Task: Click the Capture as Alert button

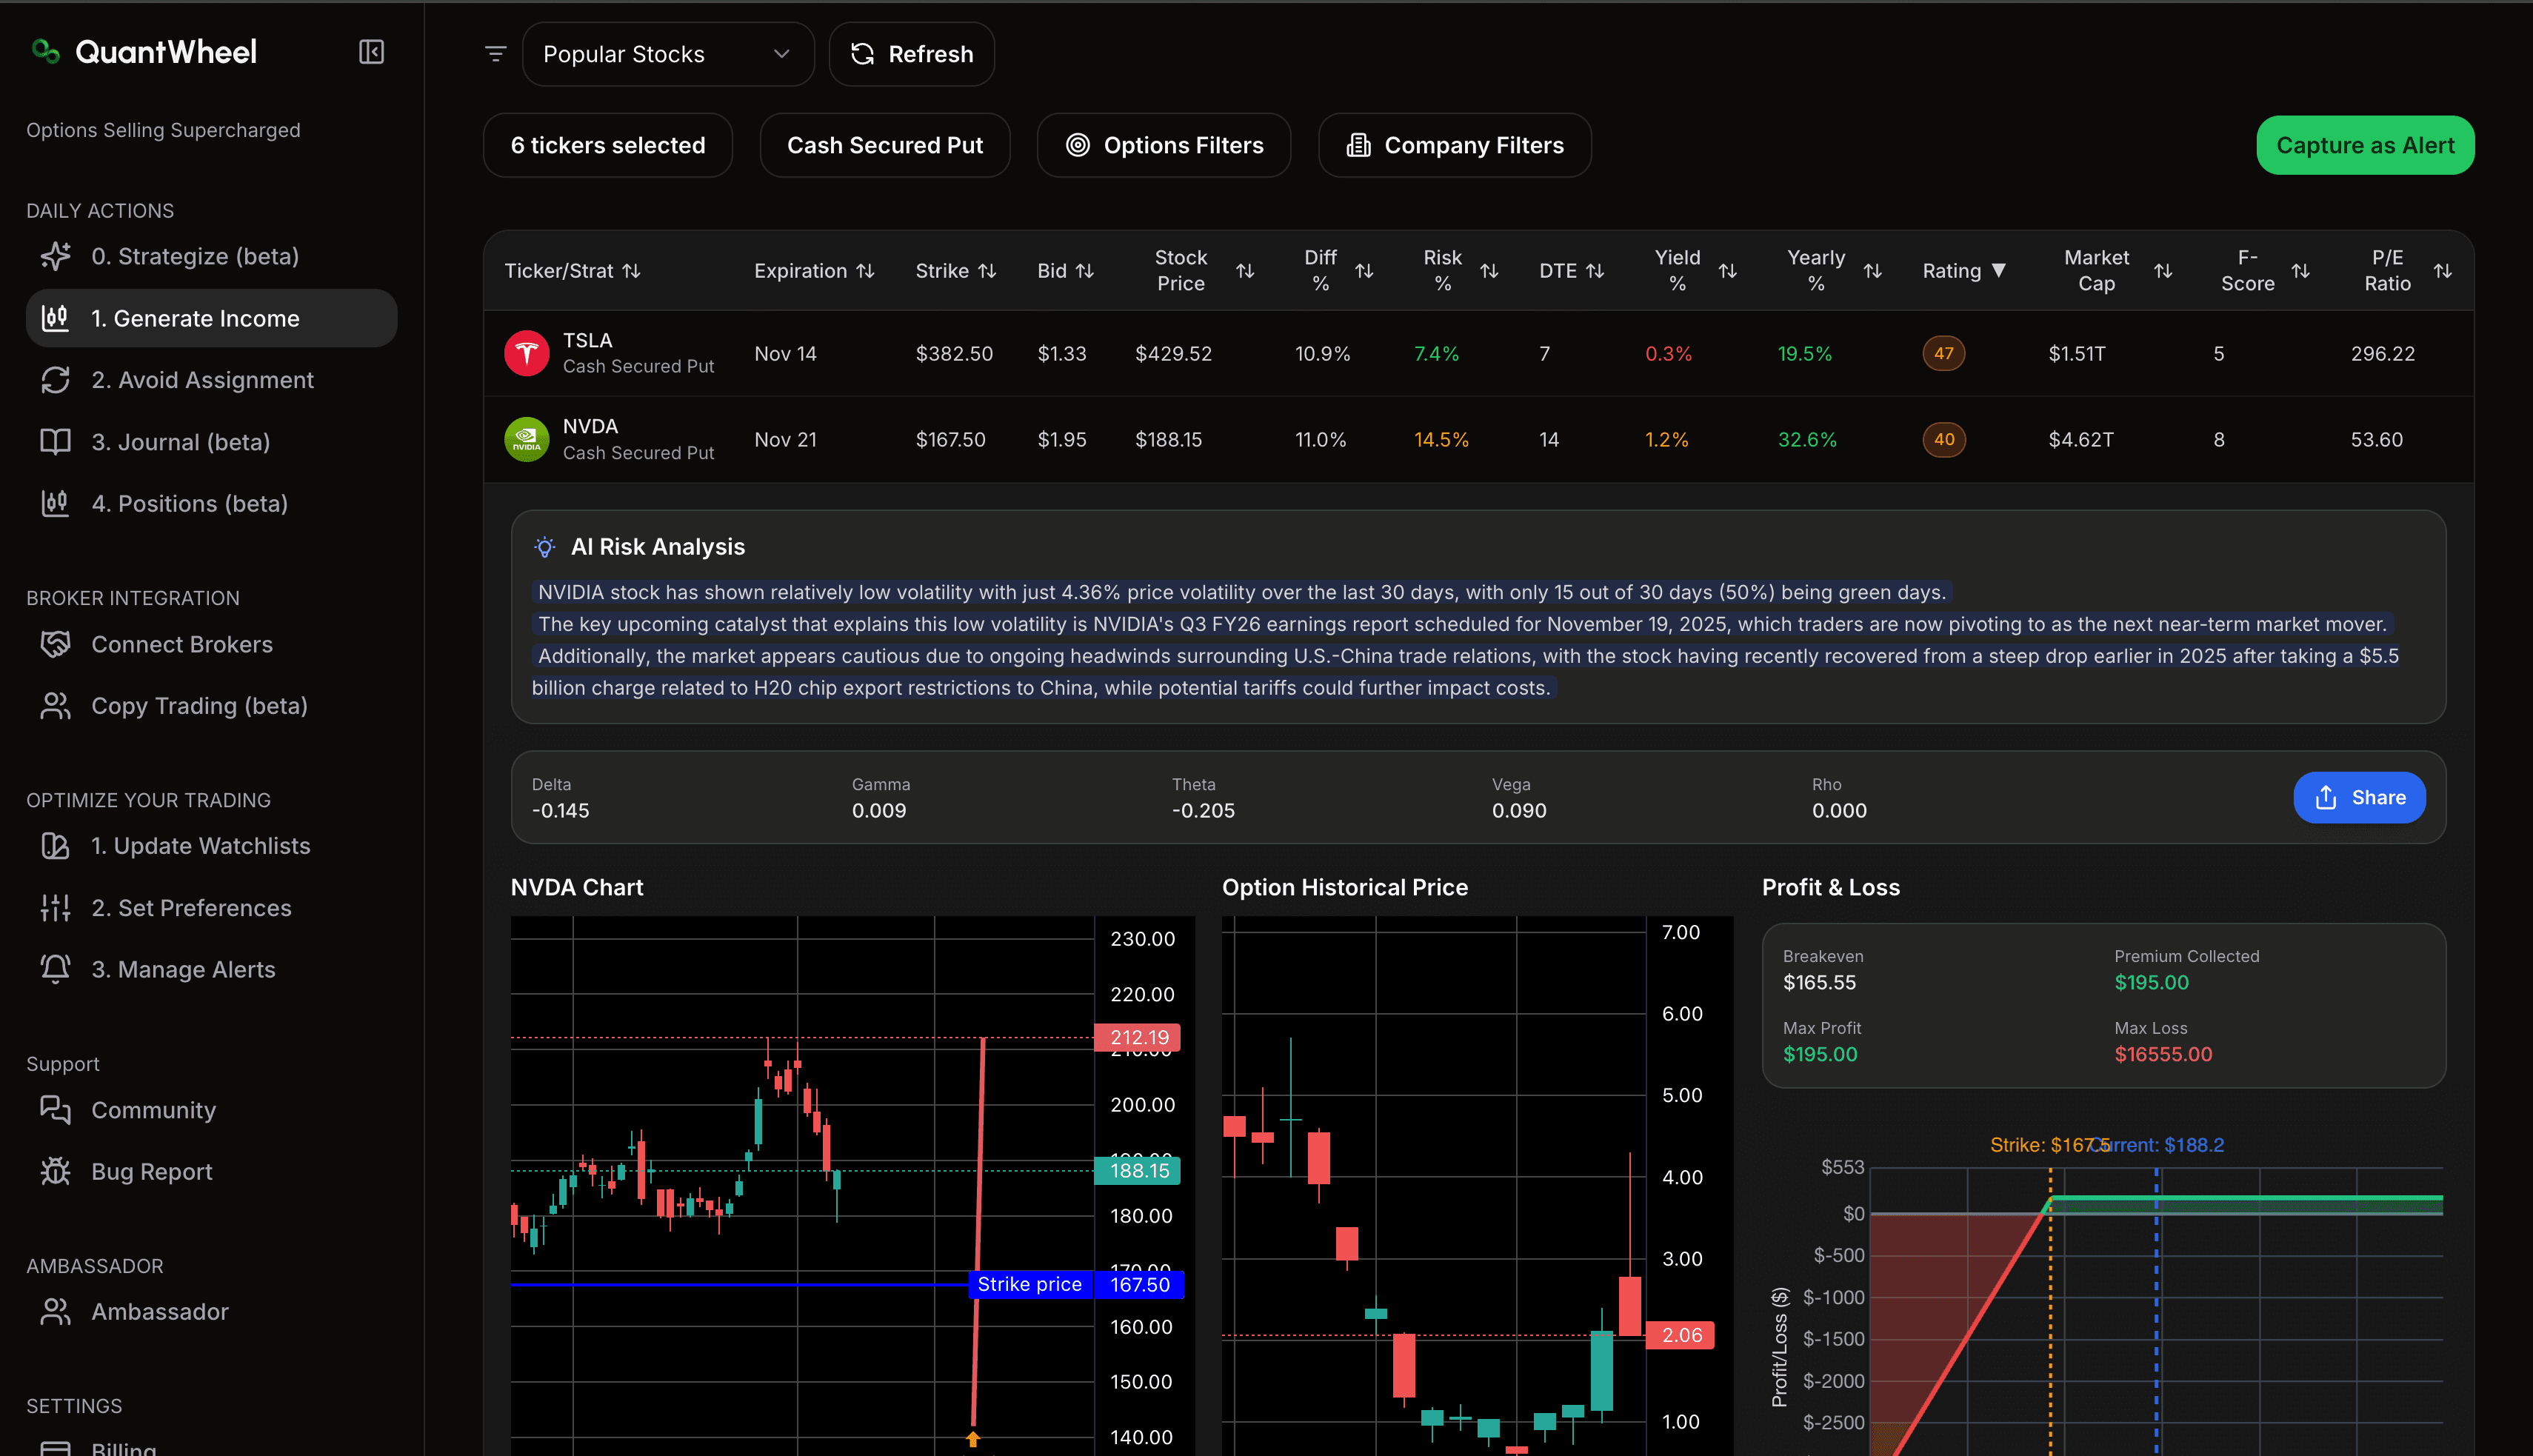Action: pyautogui.click(x=2365, y=145)
